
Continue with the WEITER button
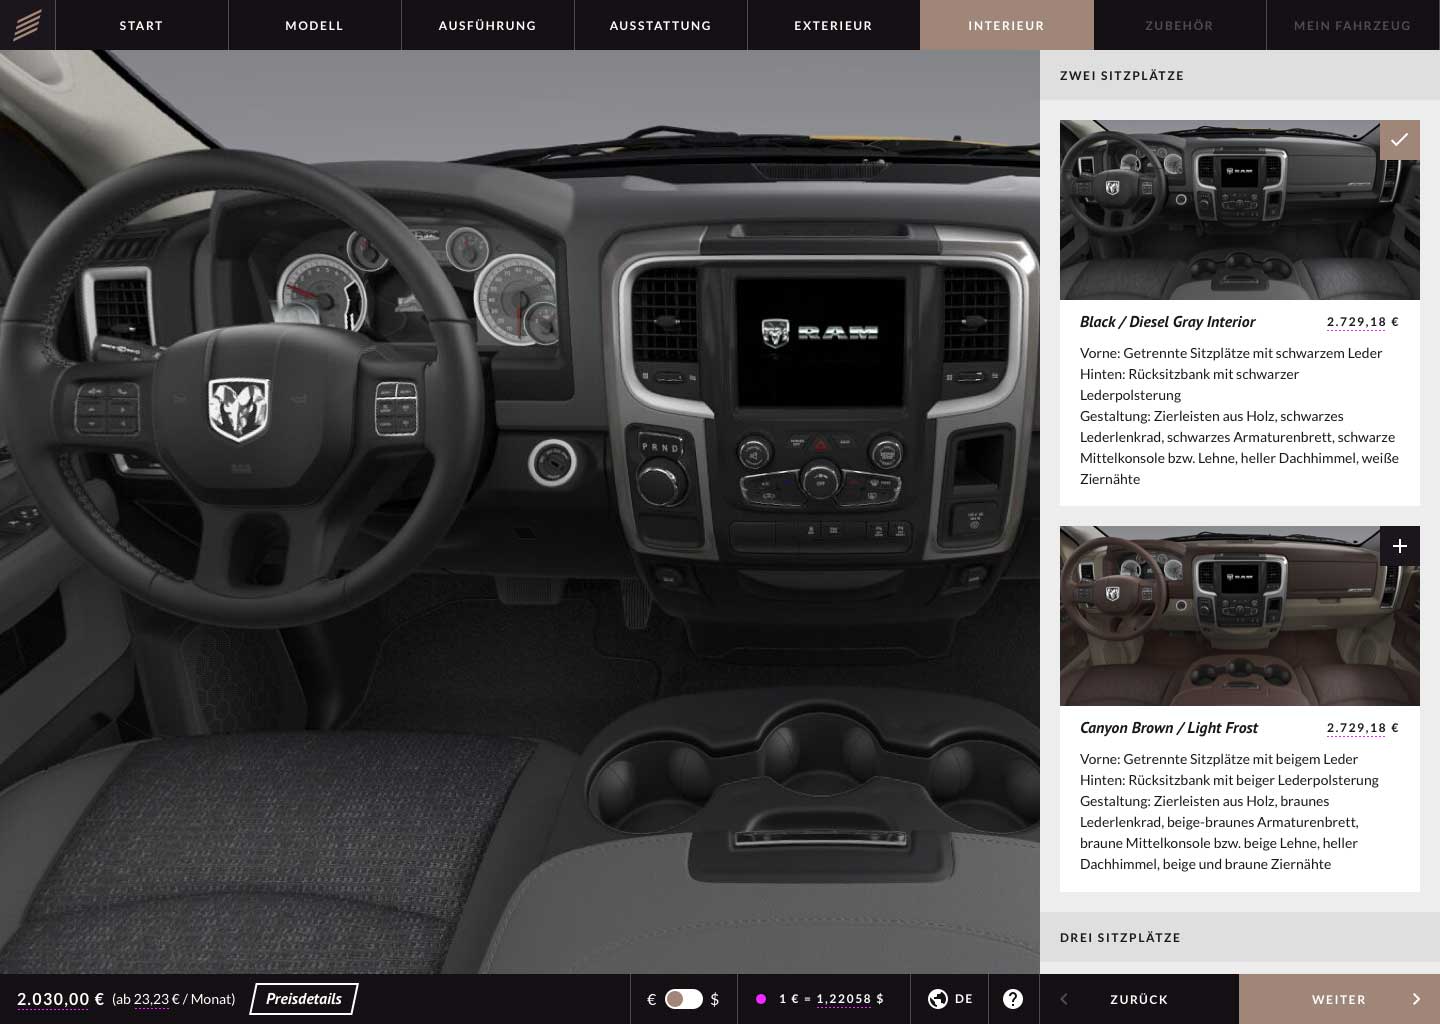[1339, 999]
